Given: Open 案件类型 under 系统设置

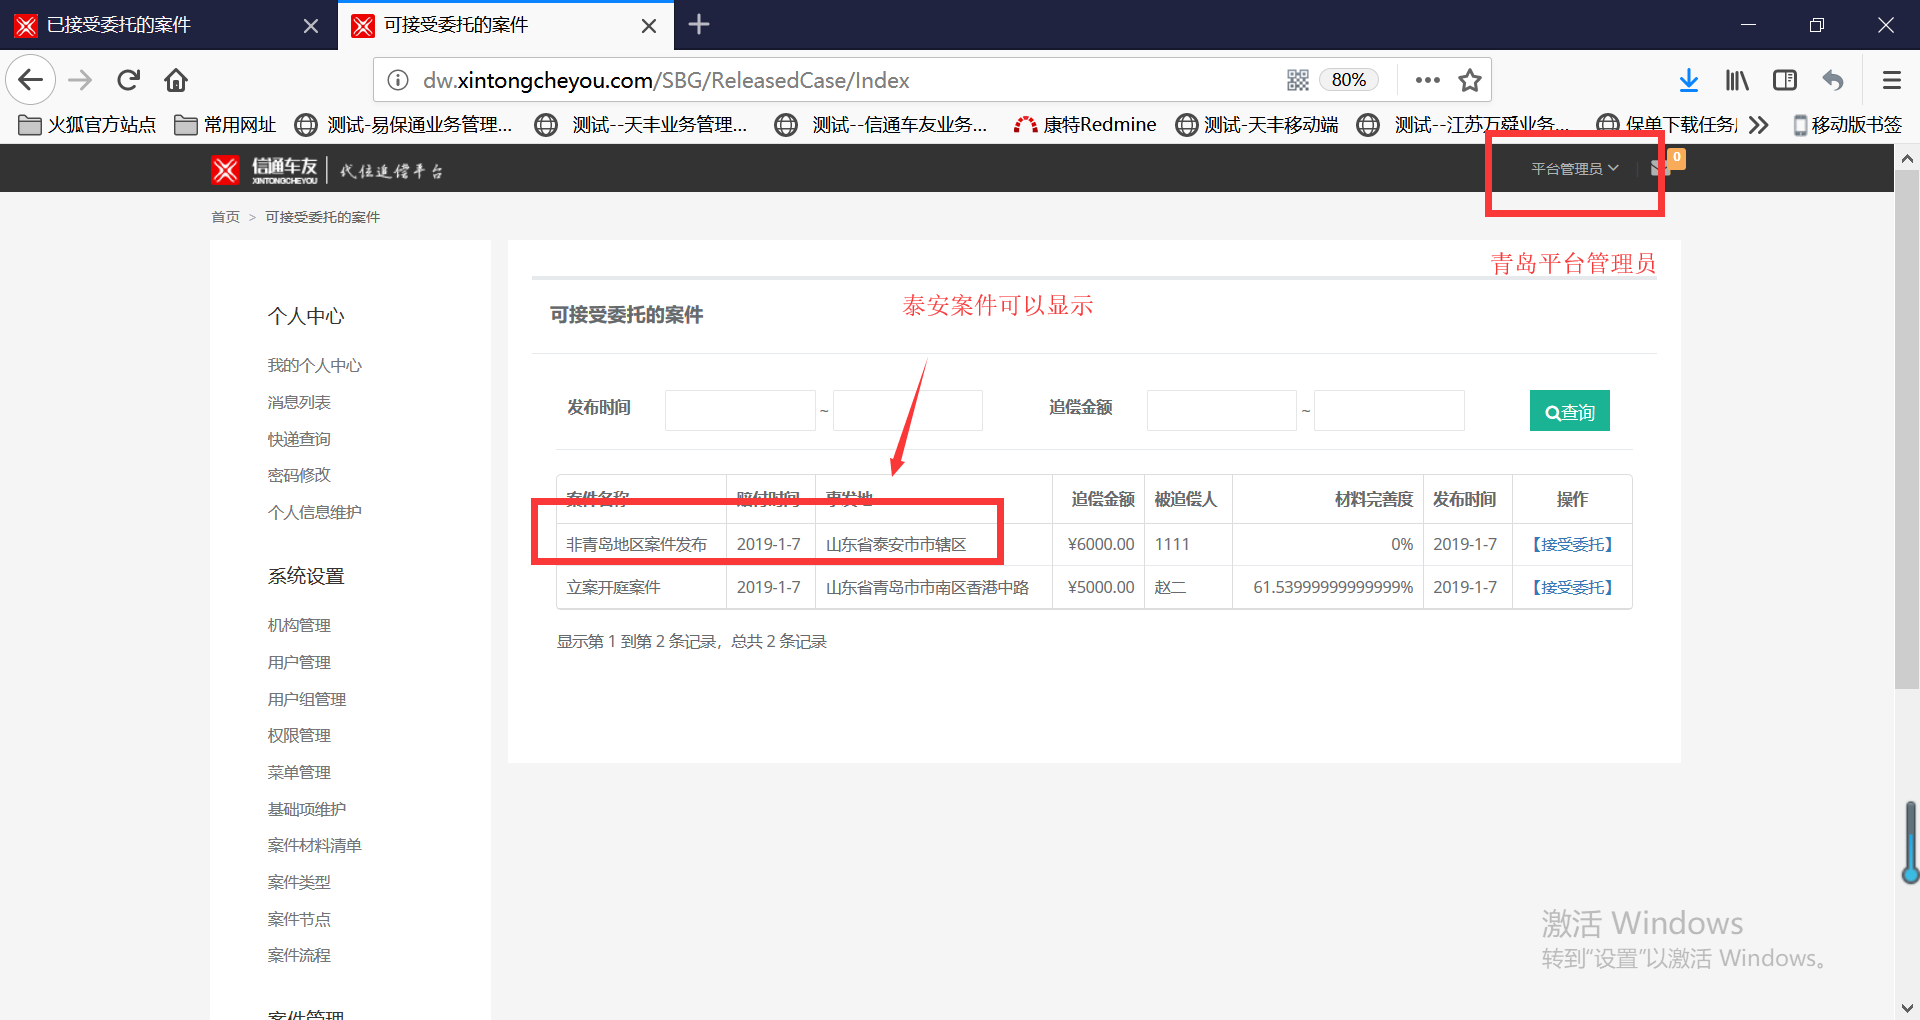Looking at the screenshot, I should click(x=298, y=882).
